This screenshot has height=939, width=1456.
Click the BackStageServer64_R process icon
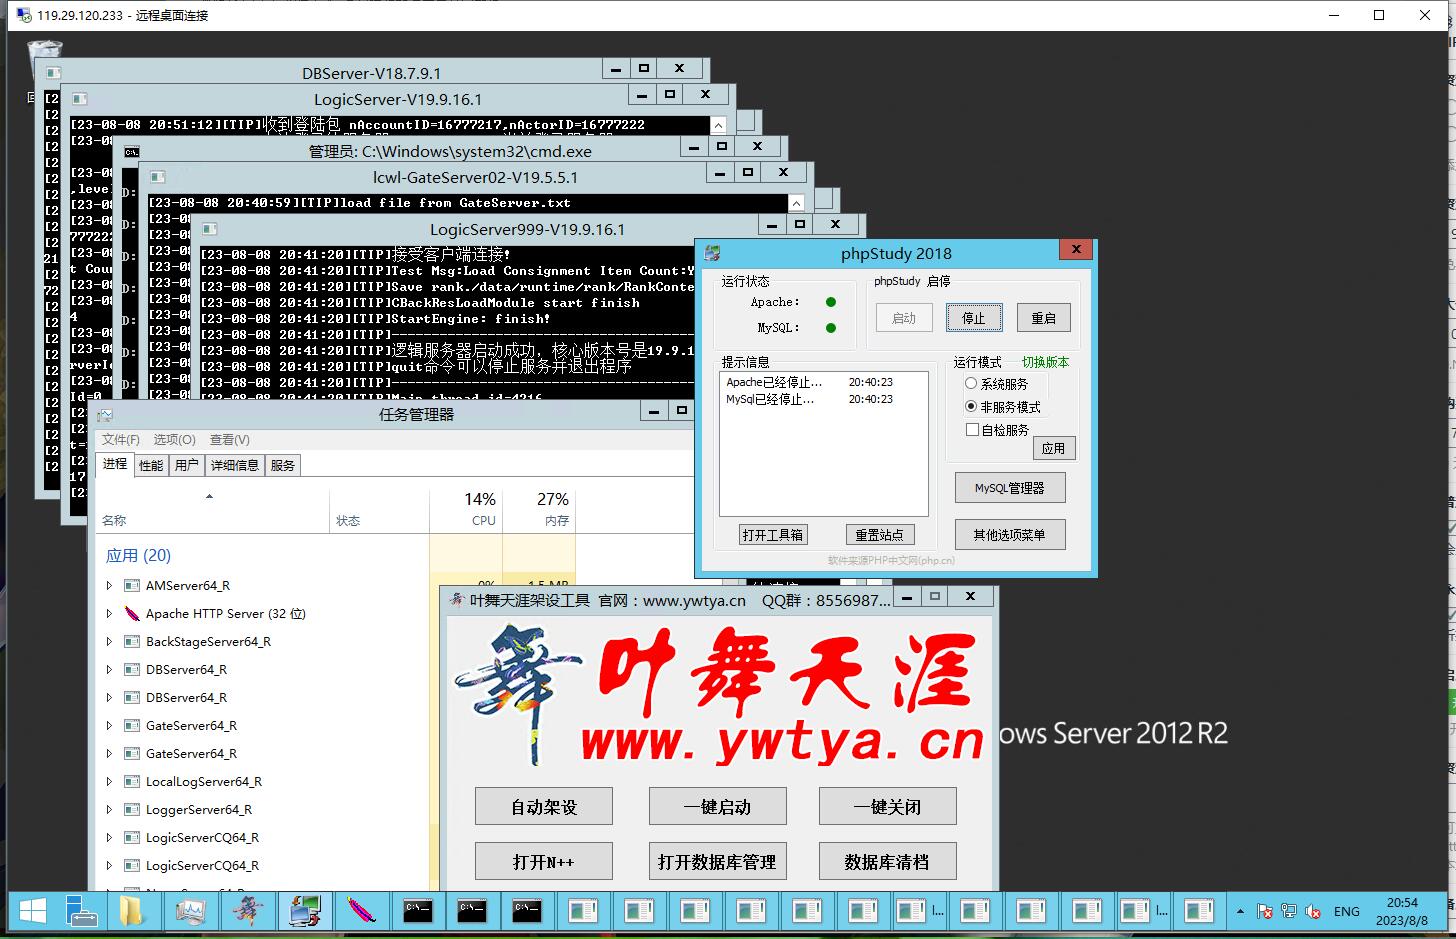click(x=131, y=641)
